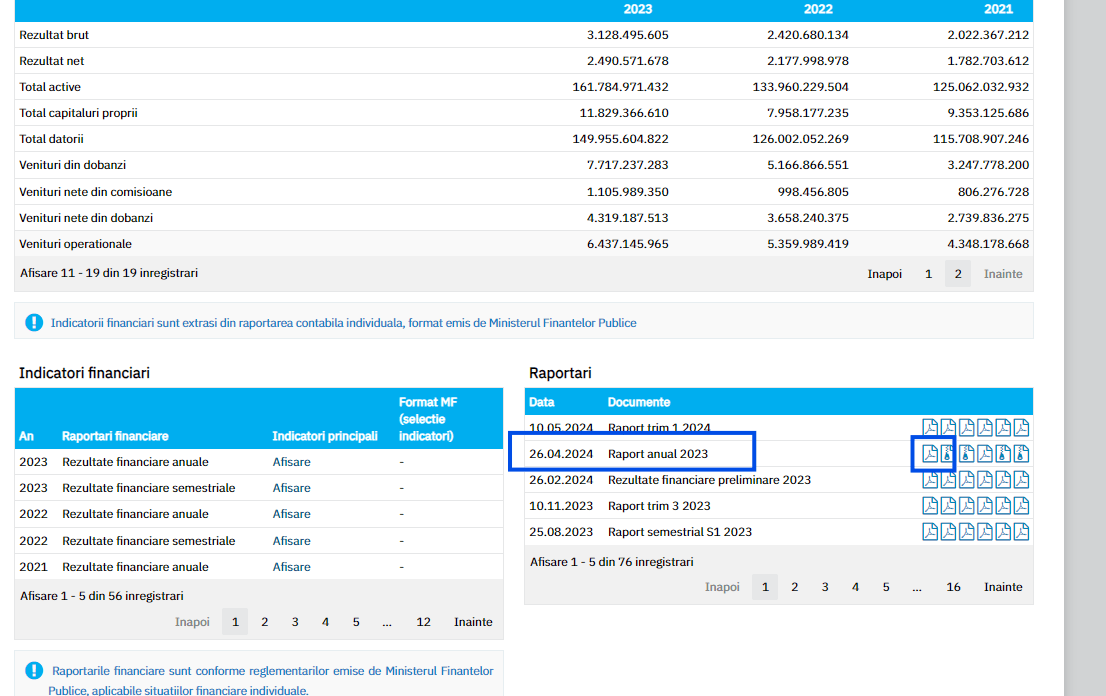Open first PDF icon for Raport trim 3 2023

click(929, 506)
